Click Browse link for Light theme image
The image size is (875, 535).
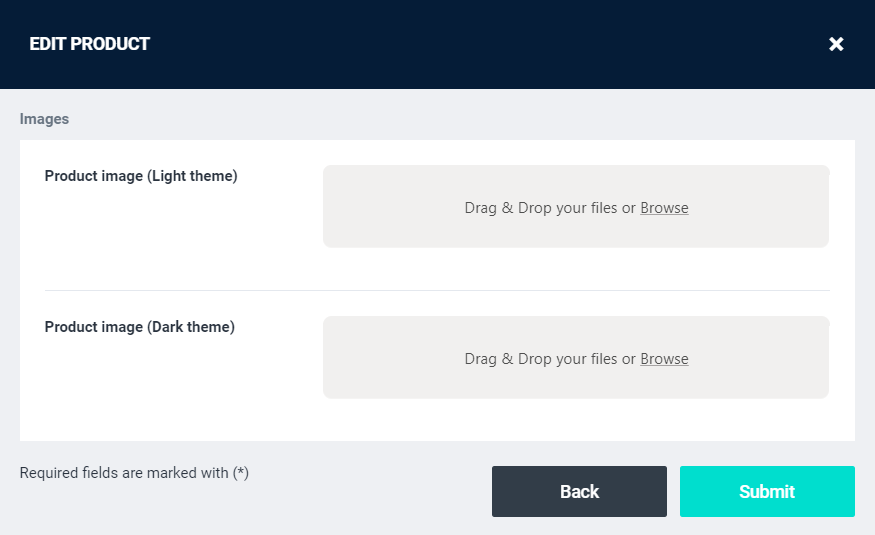[664, 208]
